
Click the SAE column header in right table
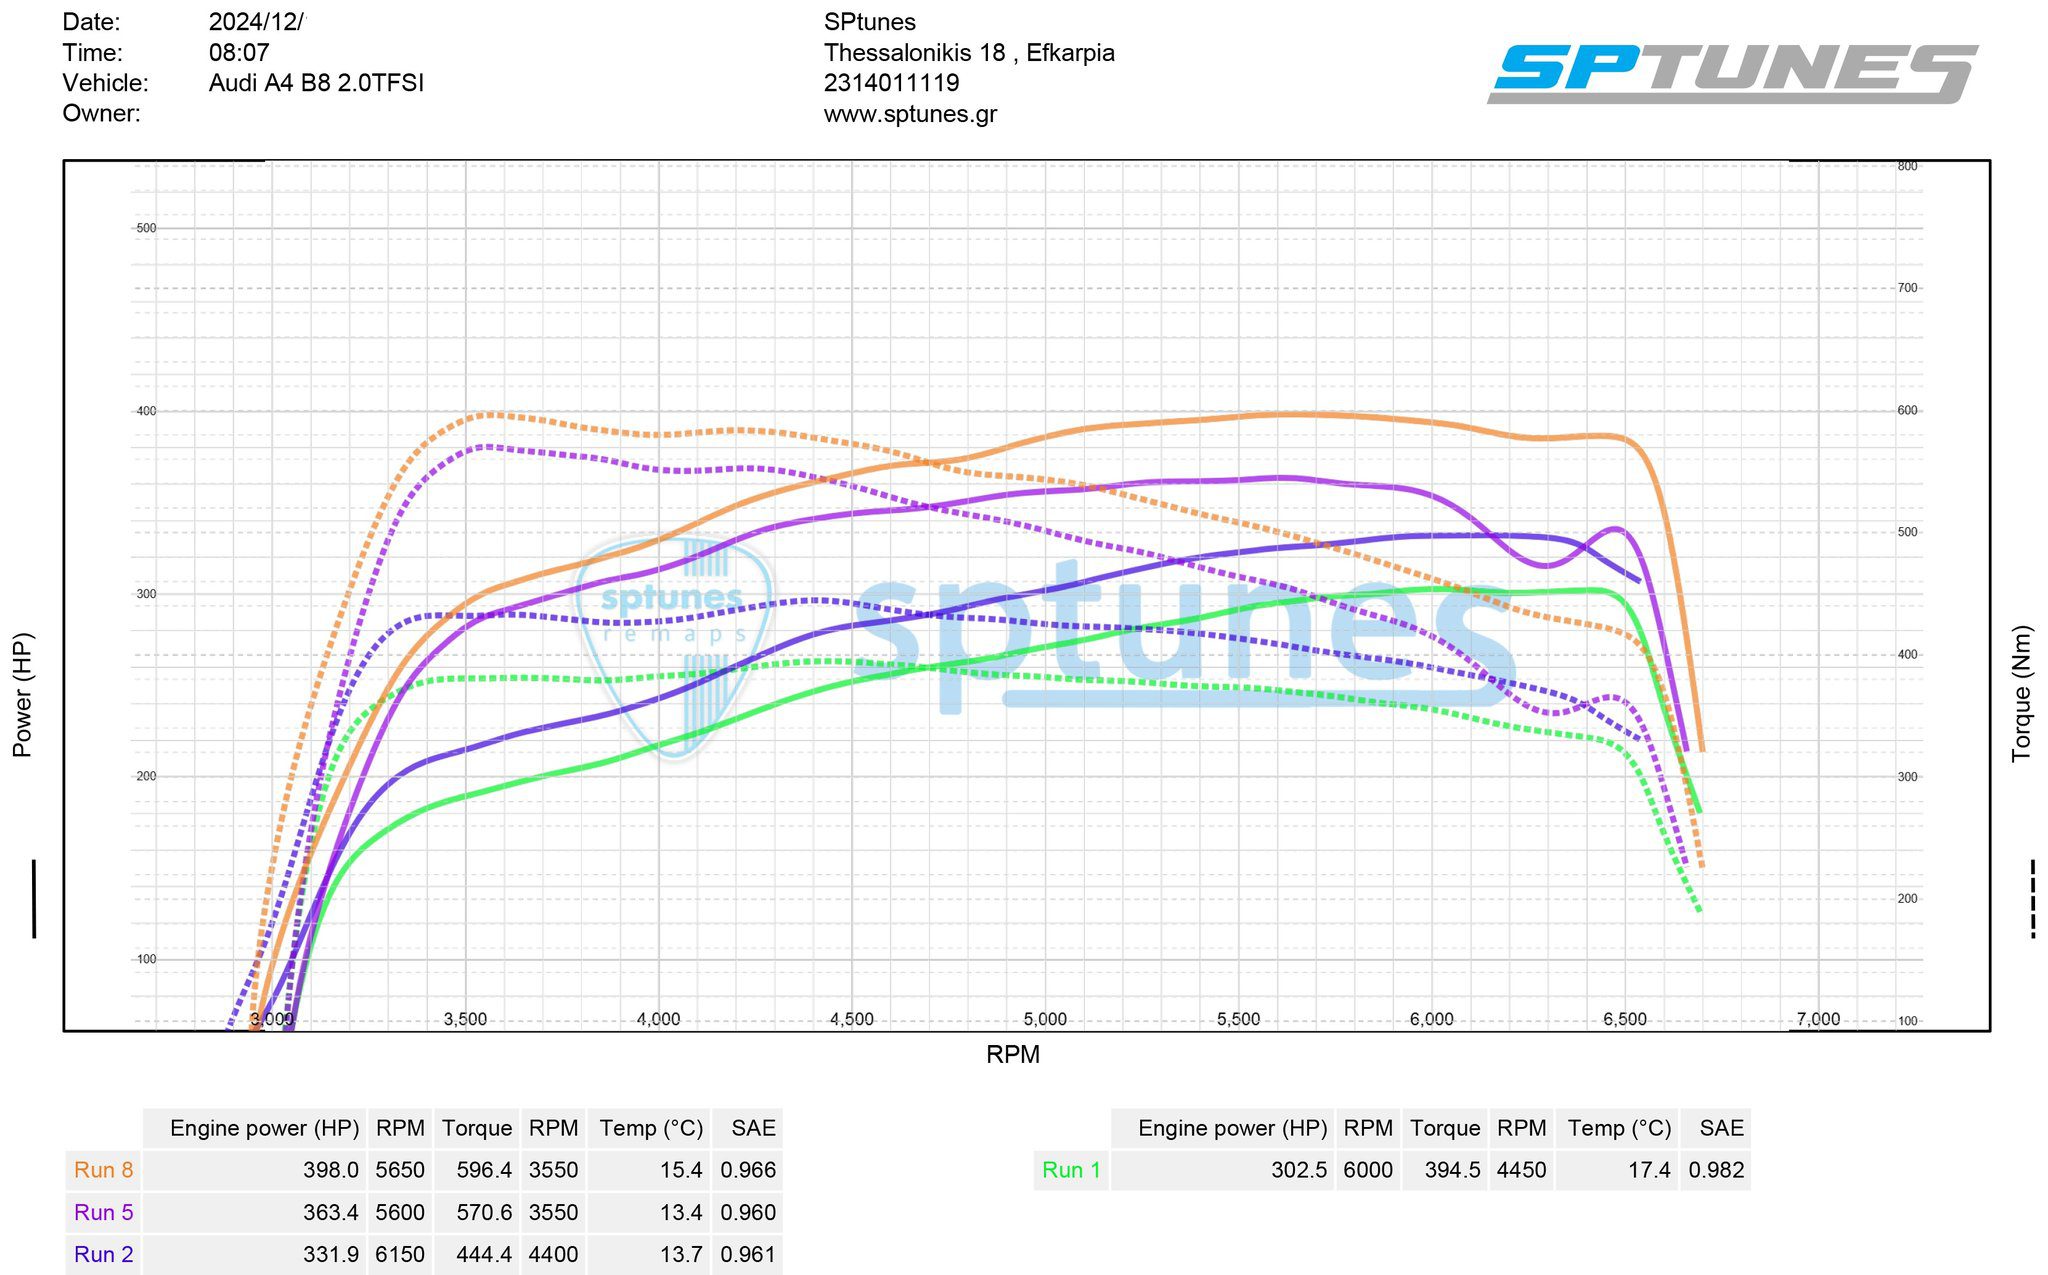(x=1720, y=1128)
